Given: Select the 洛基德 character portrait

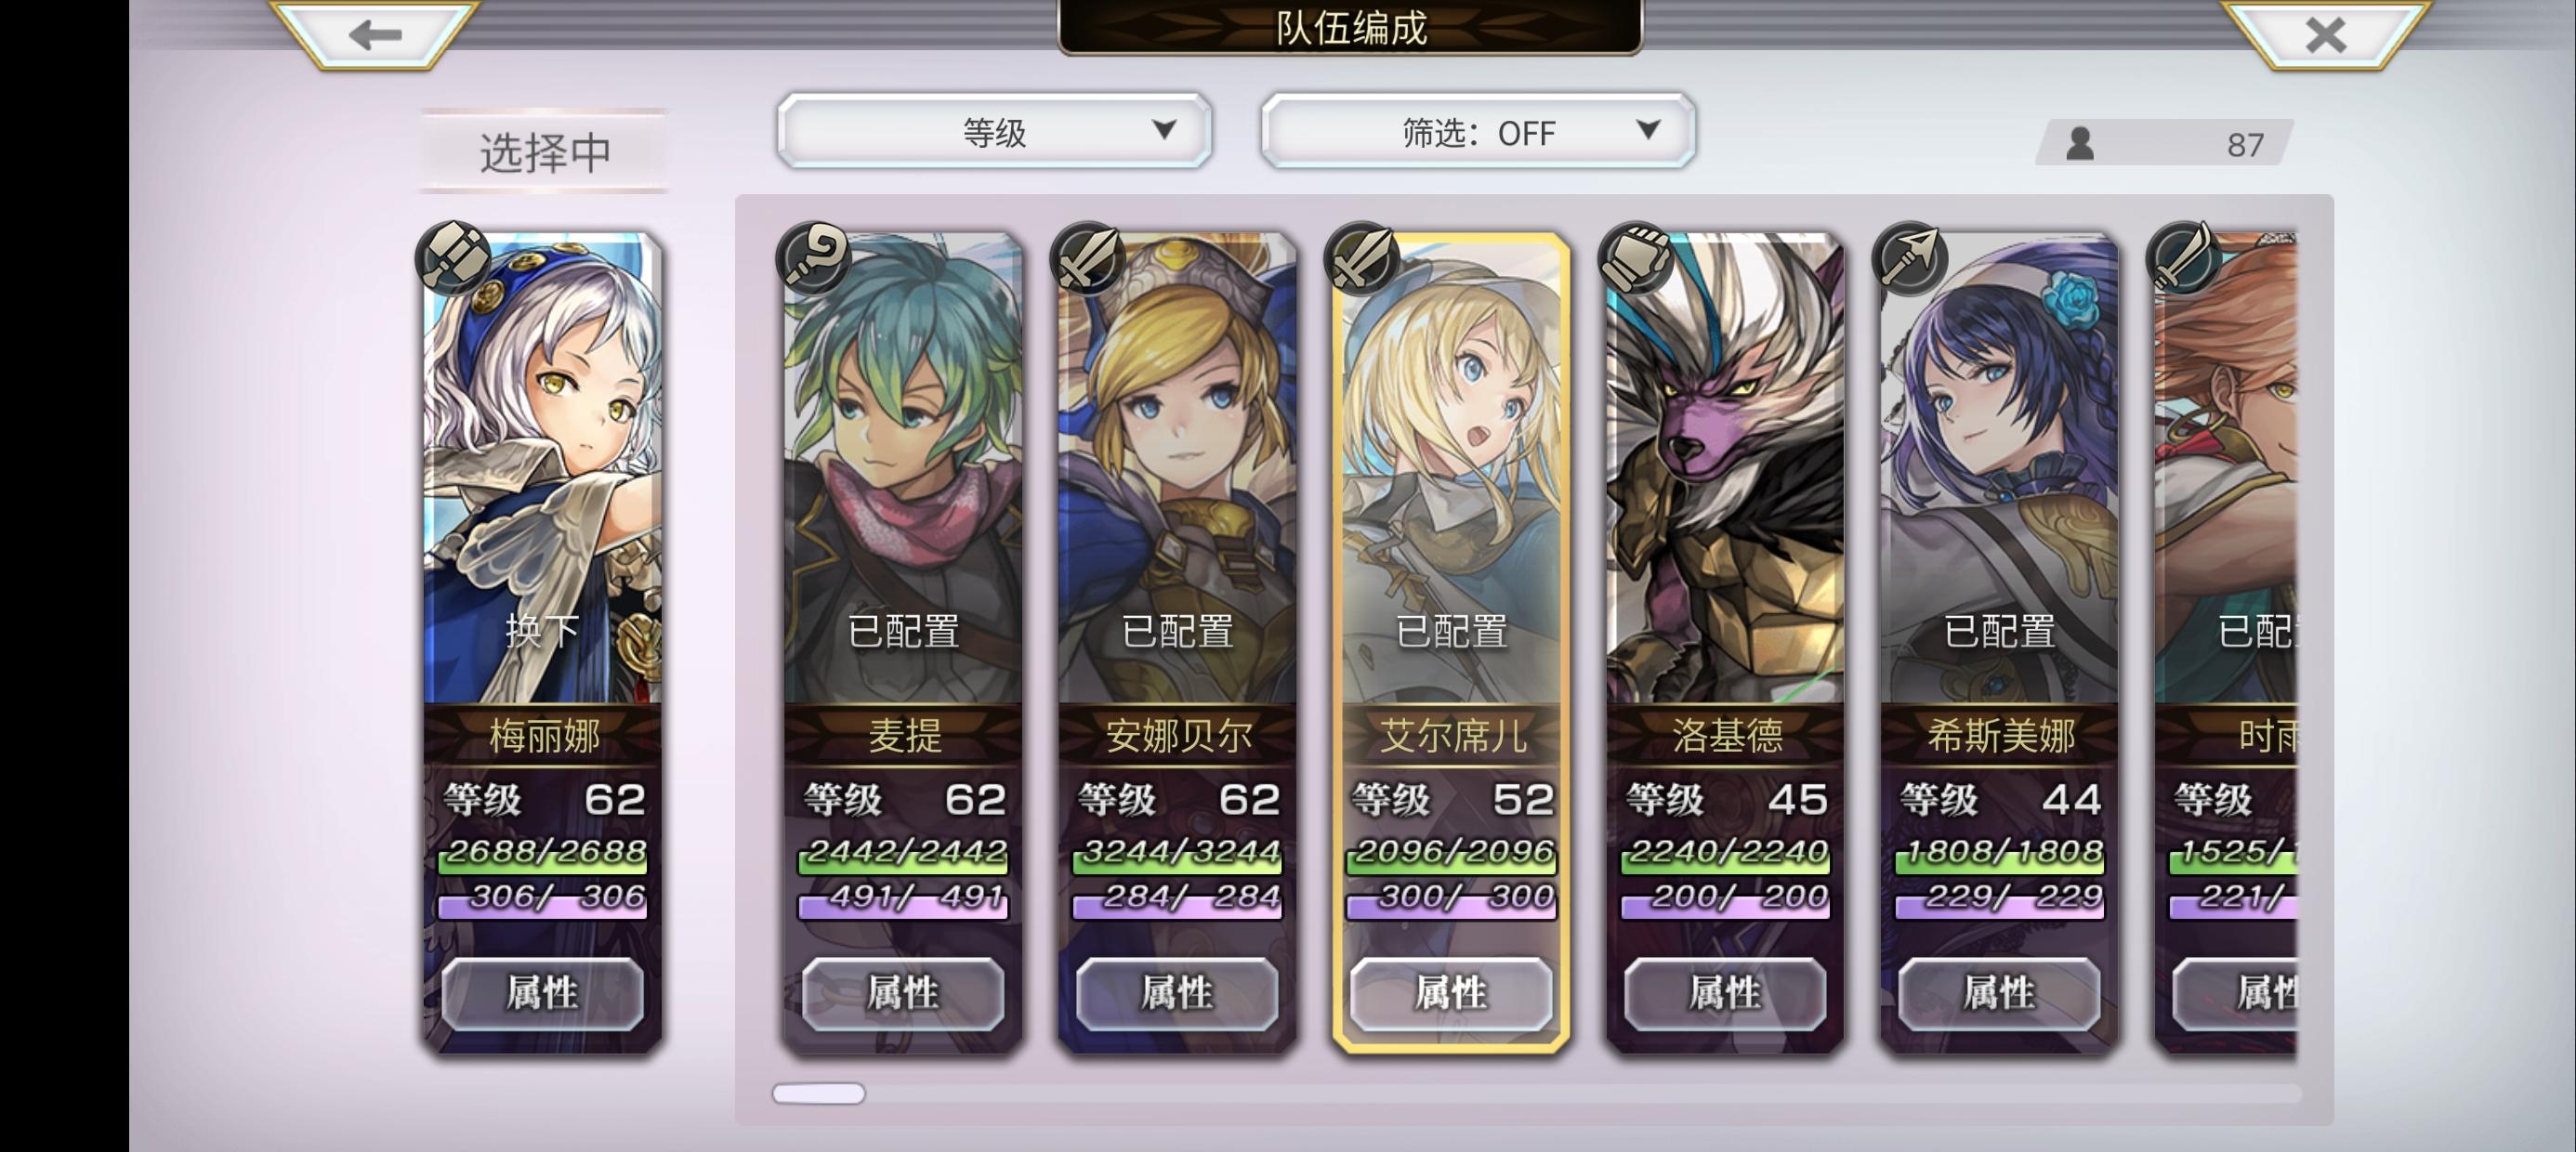Looking at the screenshot, I should [1725, 468].
